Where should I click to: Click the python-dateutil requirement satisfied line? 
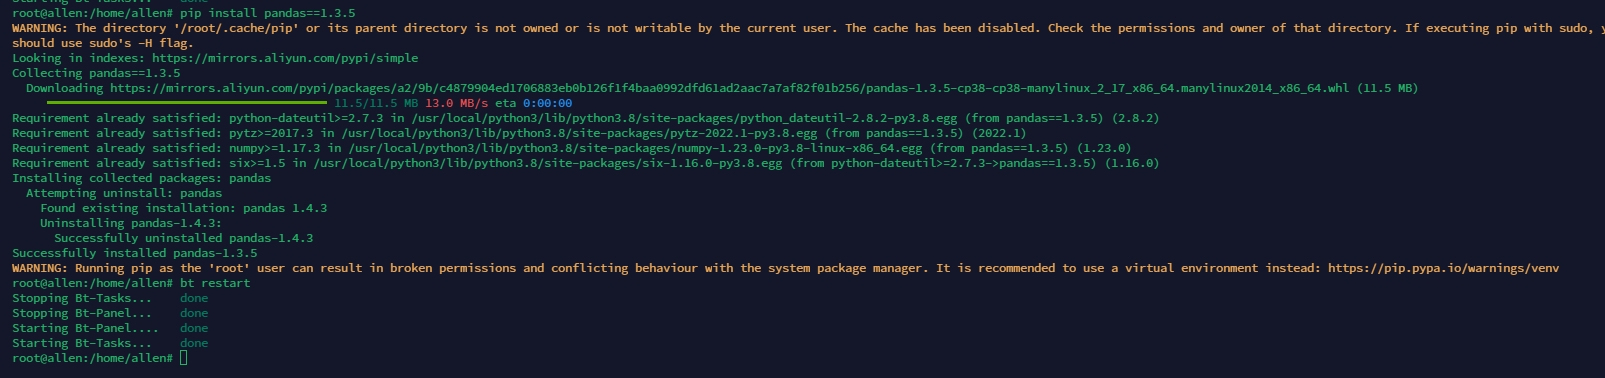click(586, 118)
